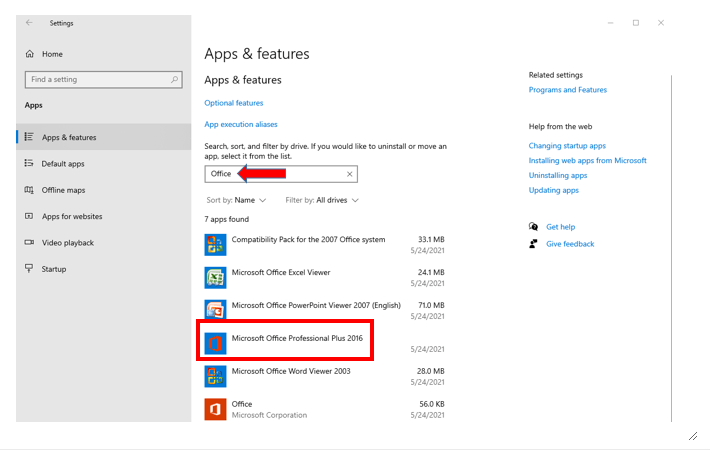Open the Optional features link
Viewport: 710px width, 455px height.
[x=234, y=103]
